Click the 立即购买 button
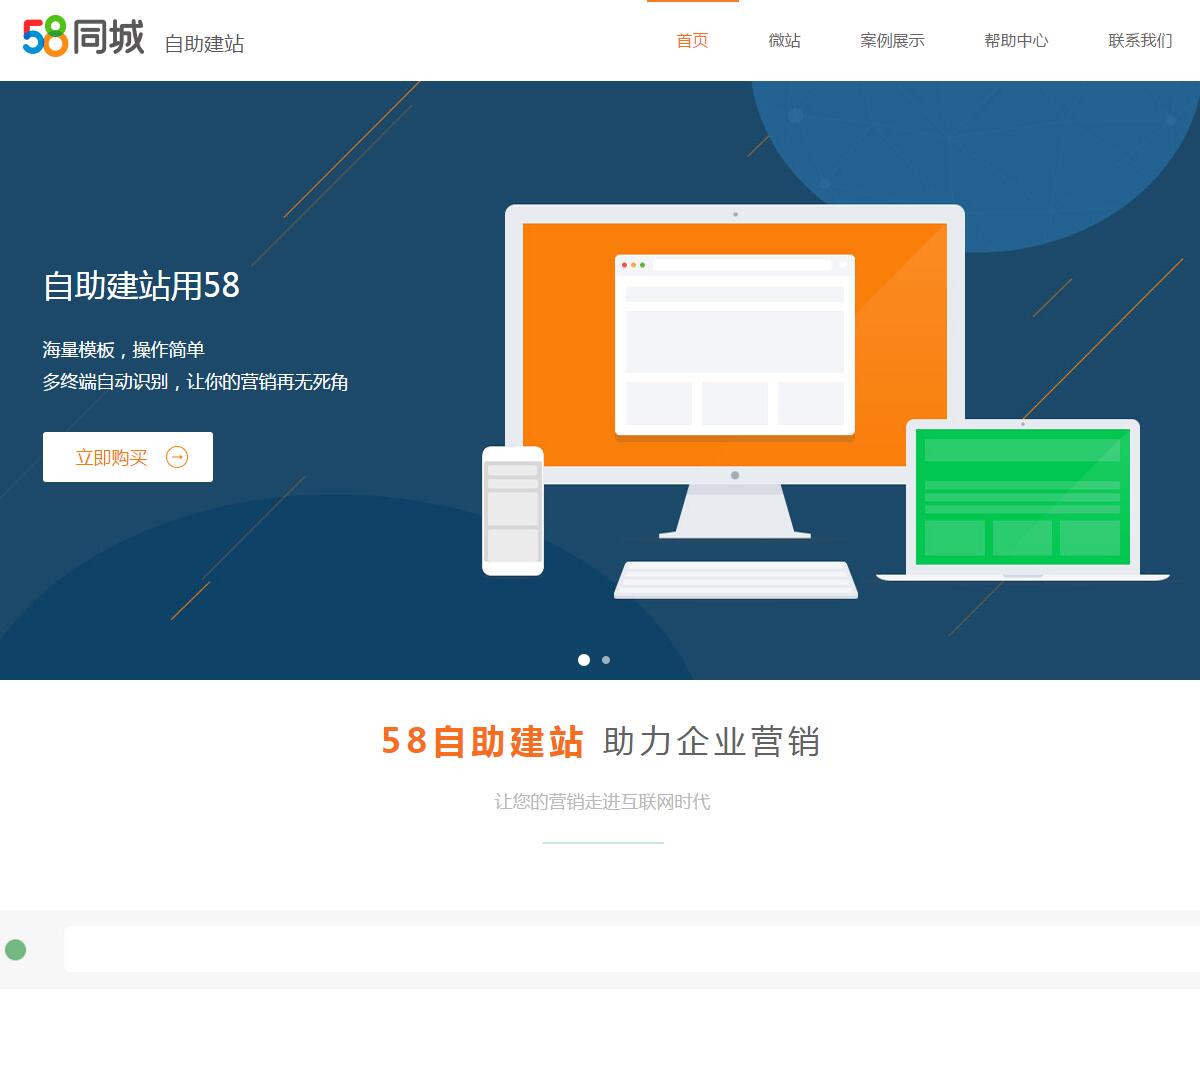 [x=128, y=457]
